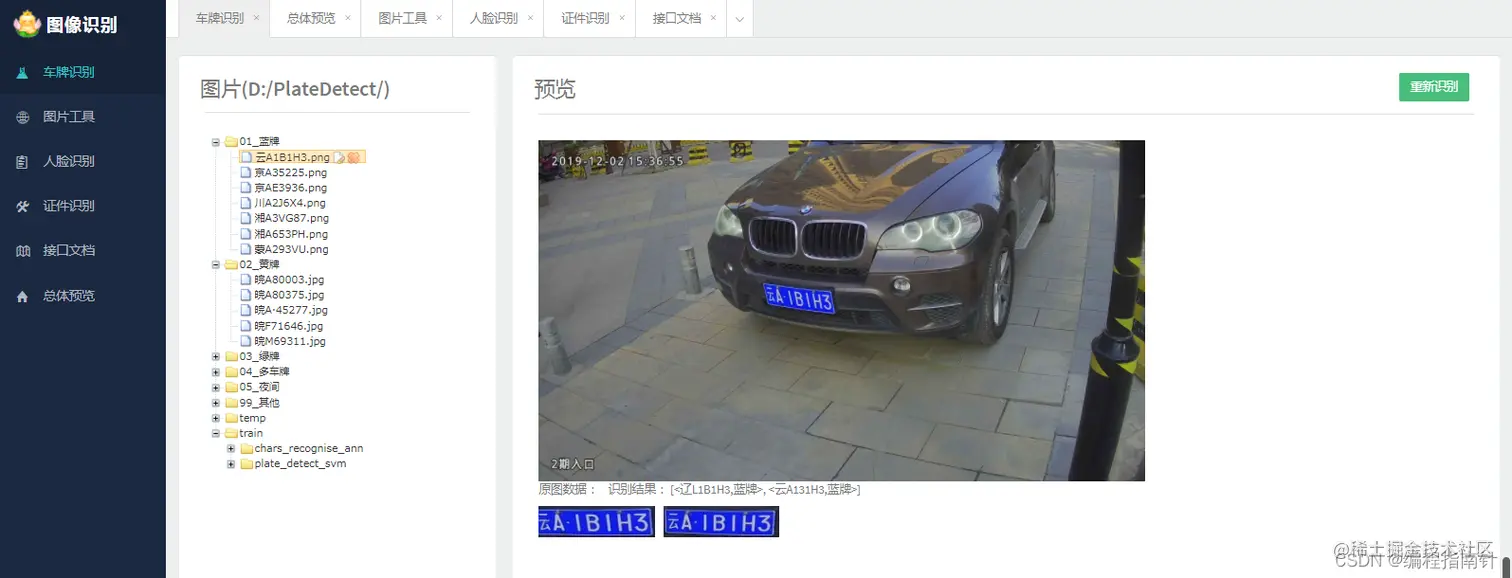Select file 蒙A293VU.png
1512x578 pixels.
tap(291, 249)
